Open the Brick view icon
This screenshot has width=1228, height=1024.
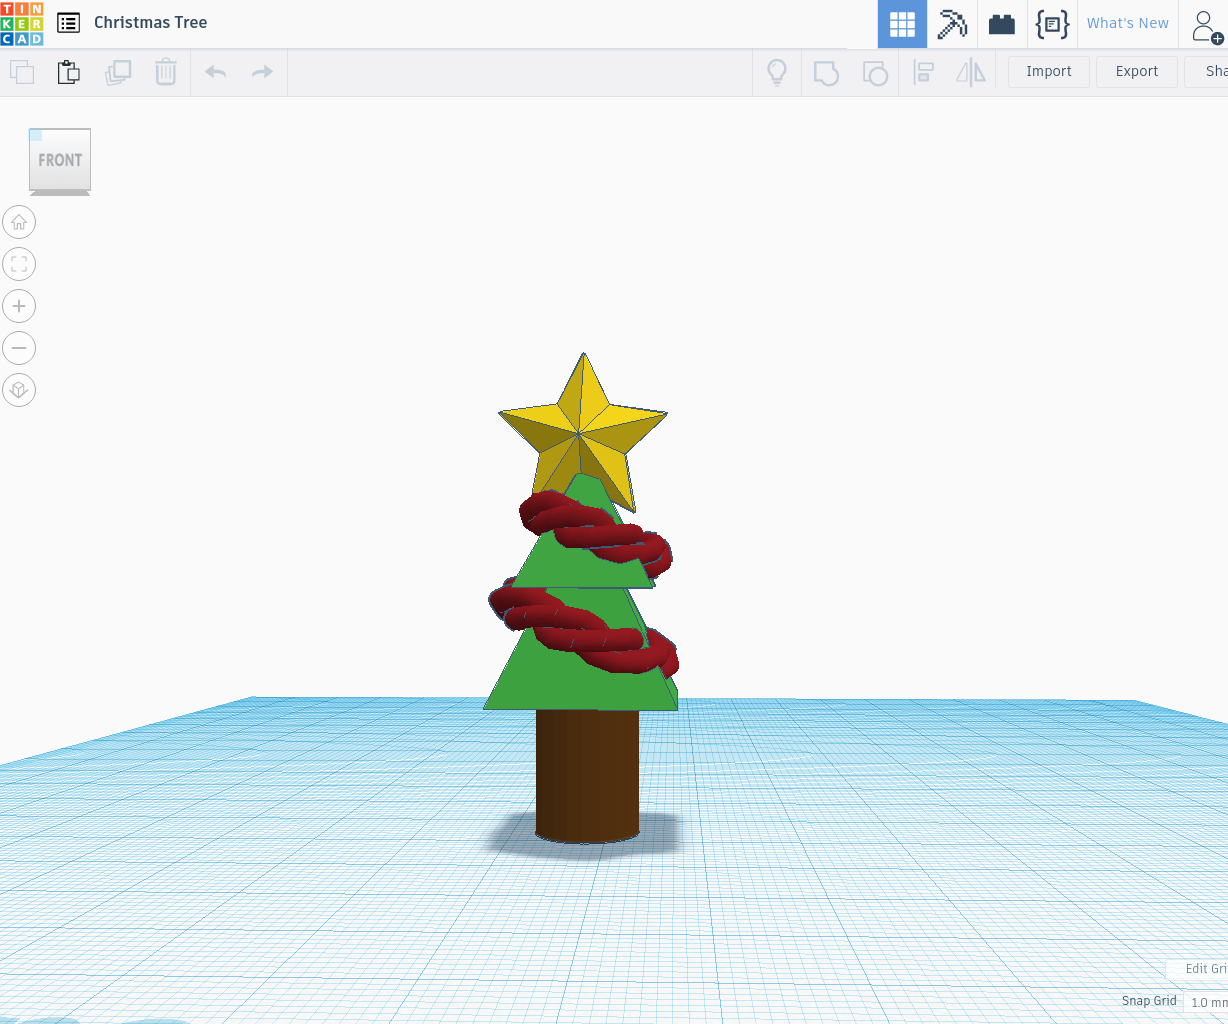pyautogui.click(x=1001, y=24)
